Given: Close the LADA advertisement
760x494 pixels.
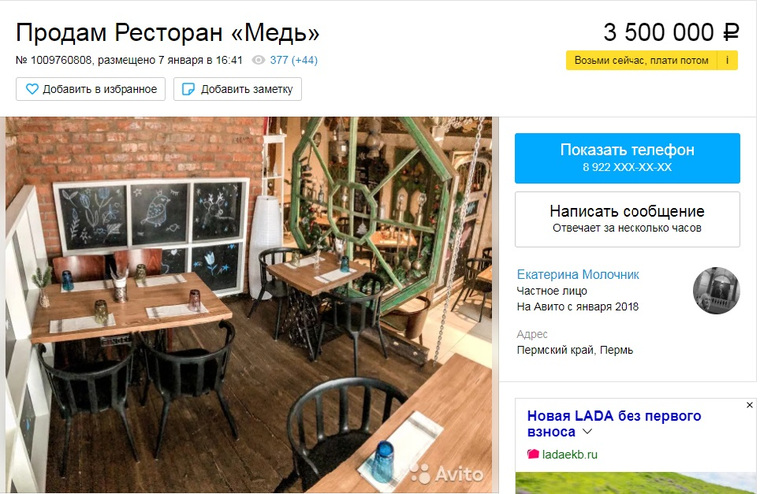Looking at the screenshot, I should pyautogui.click(x=749, y=405).
